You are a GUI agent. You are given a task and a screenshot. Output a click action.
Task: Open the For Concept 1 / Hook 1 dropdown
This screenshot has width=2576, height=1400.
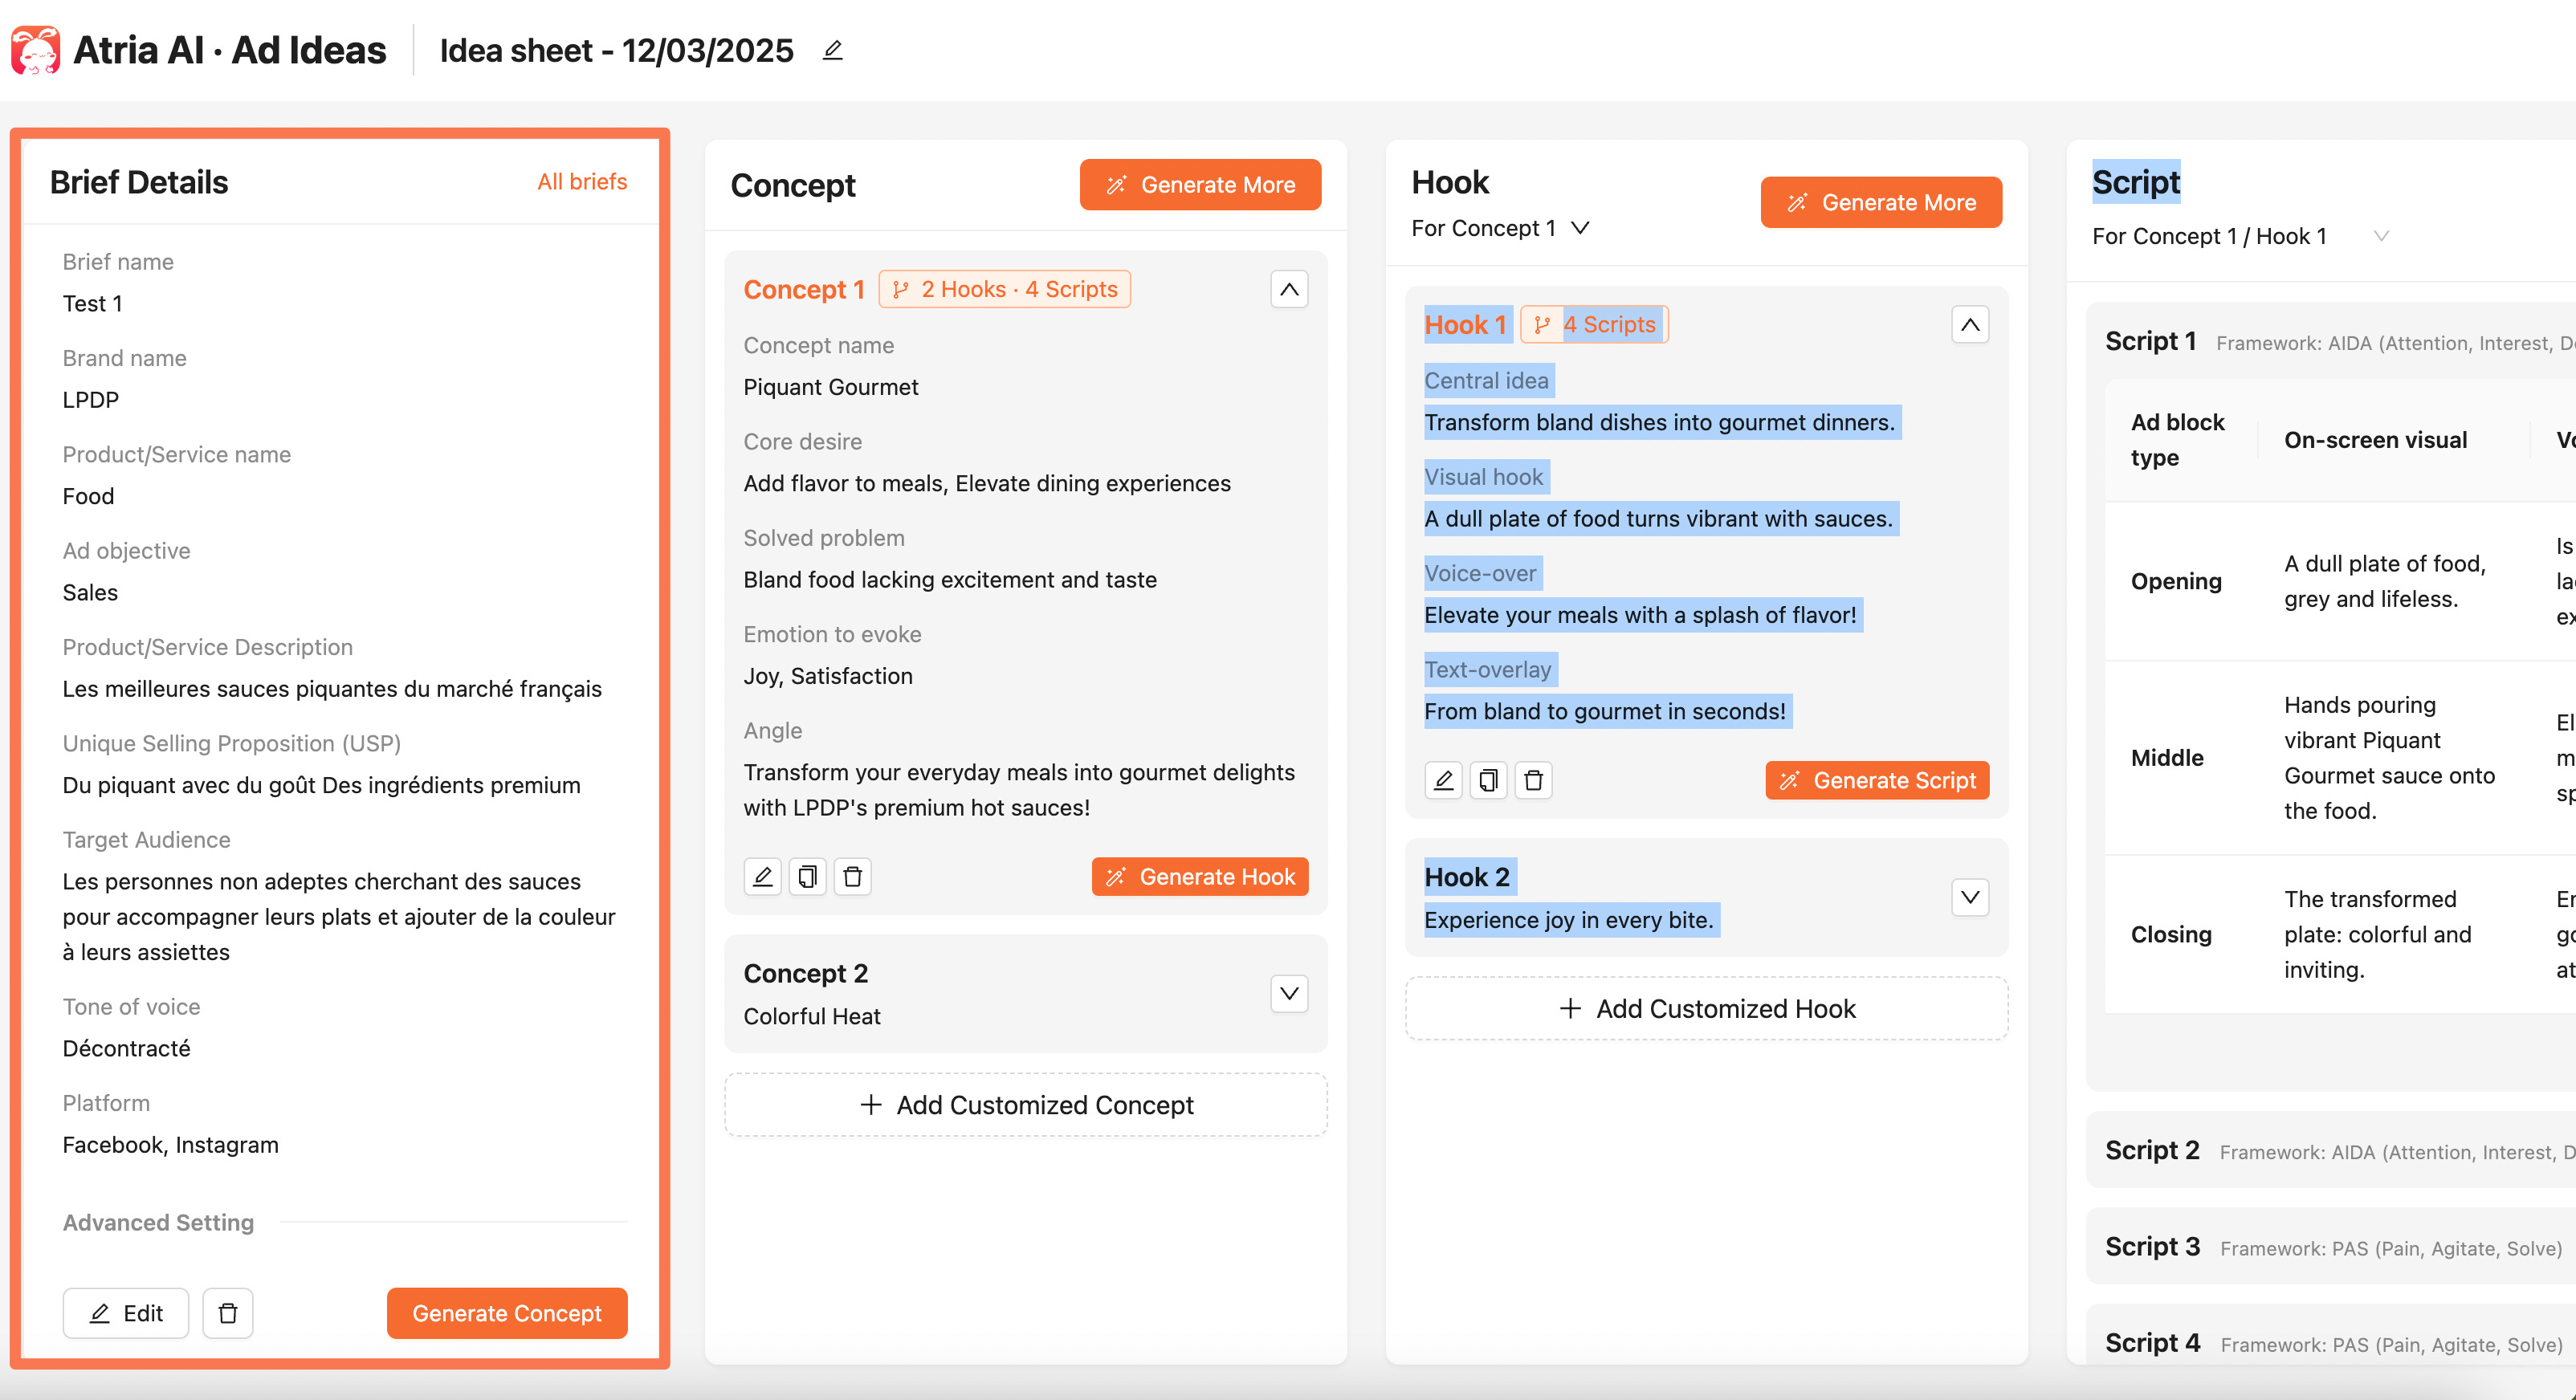(2240, 236)
